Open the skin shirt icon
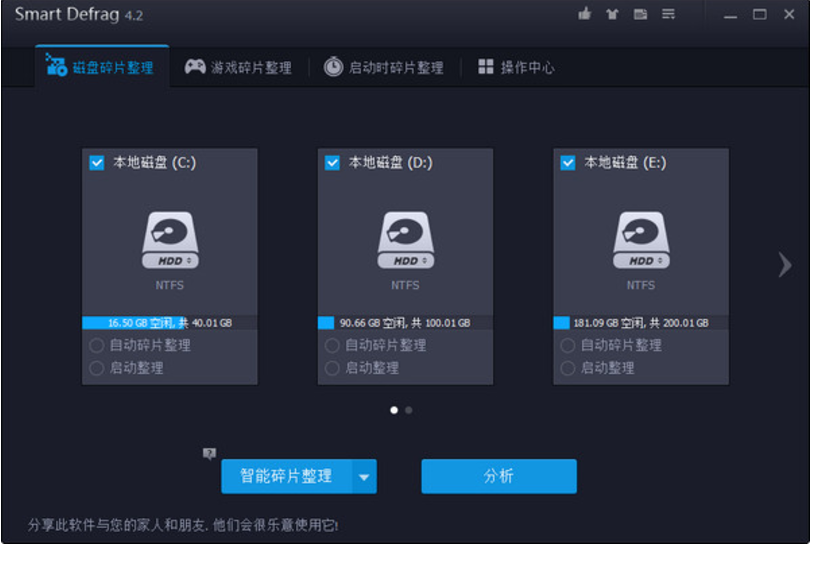This screenshot has height=561, width=813. [612, 14]
